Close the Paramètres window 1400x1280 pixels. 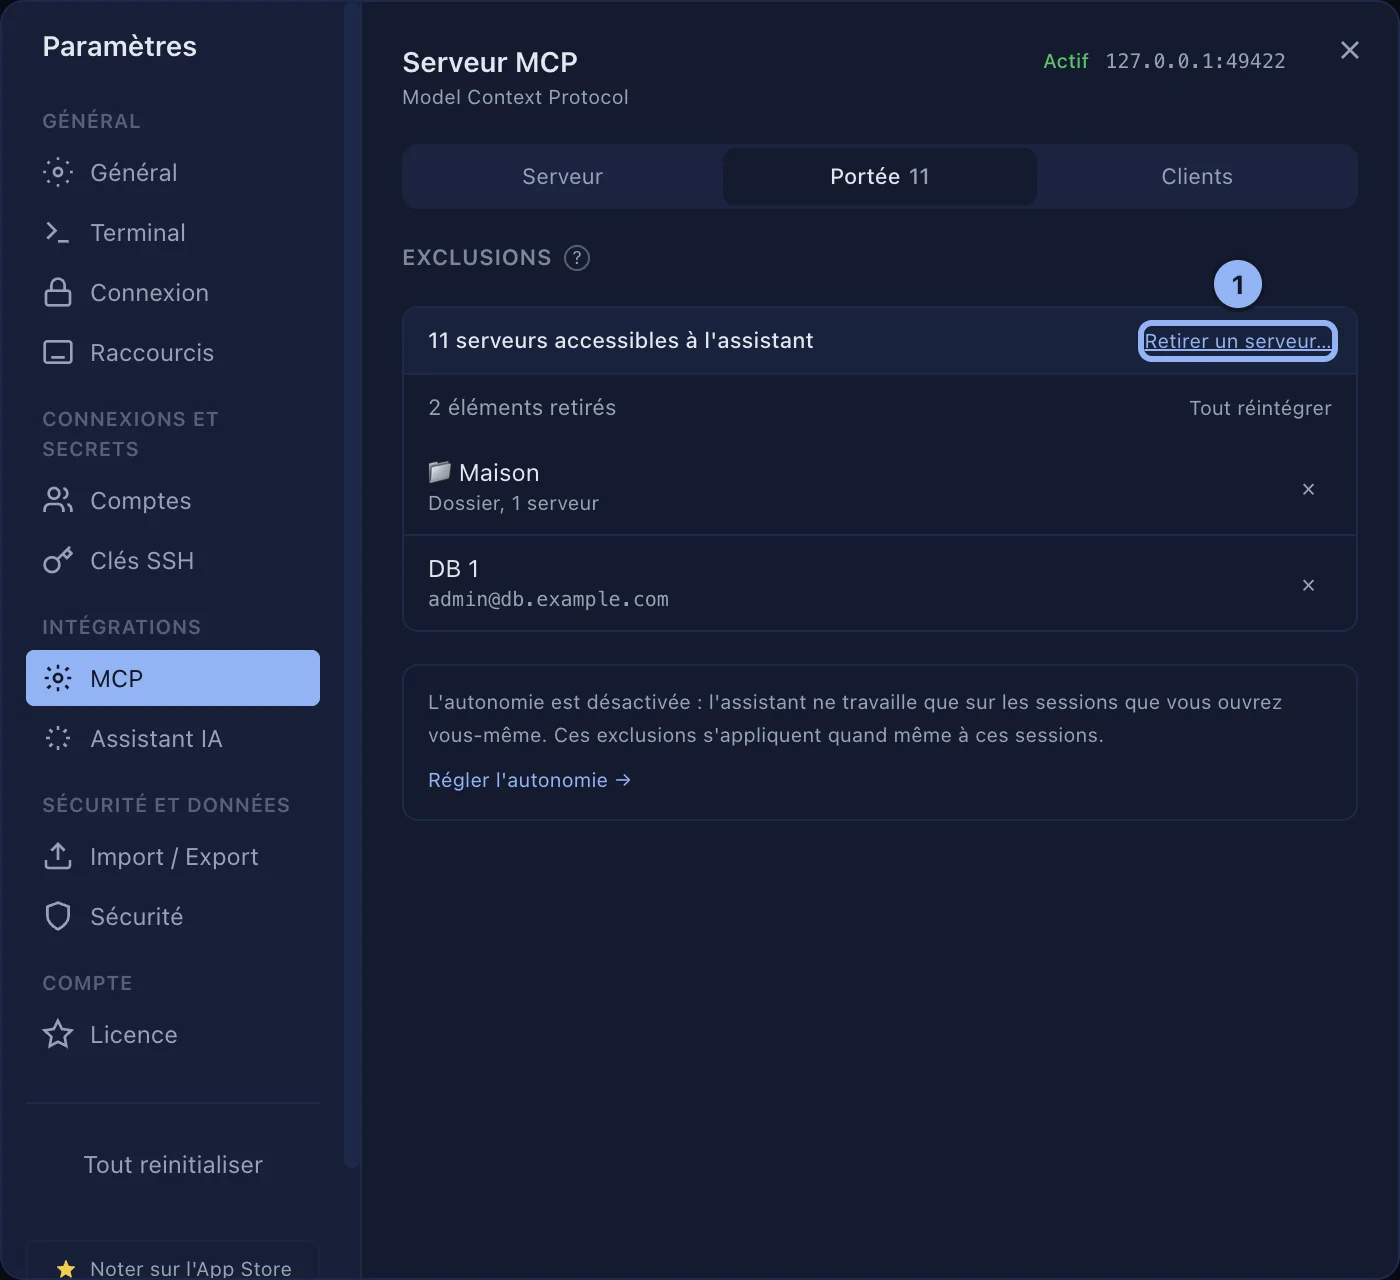[x=1350, y=50]
